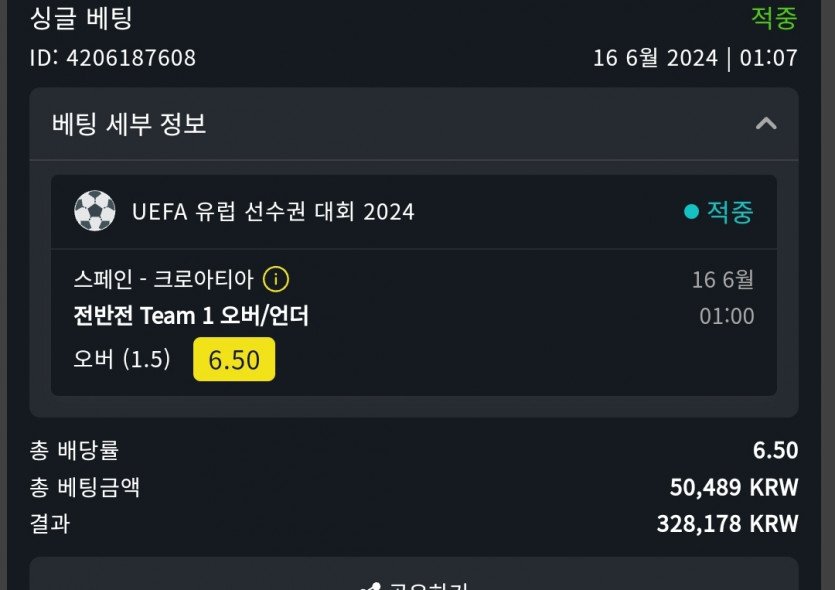
Task: Click the 328,178 KRW result amount
Action: tap(727, 523)
